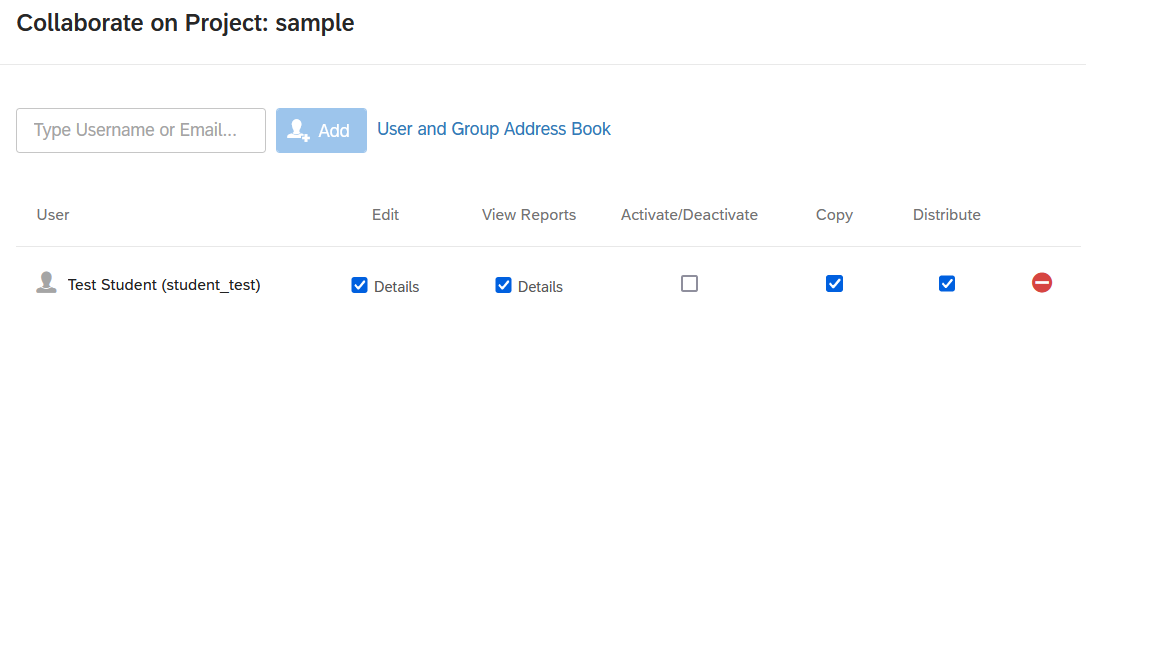
Task: Focus the Type Username or Email field
Action: [x=141, y=130]
